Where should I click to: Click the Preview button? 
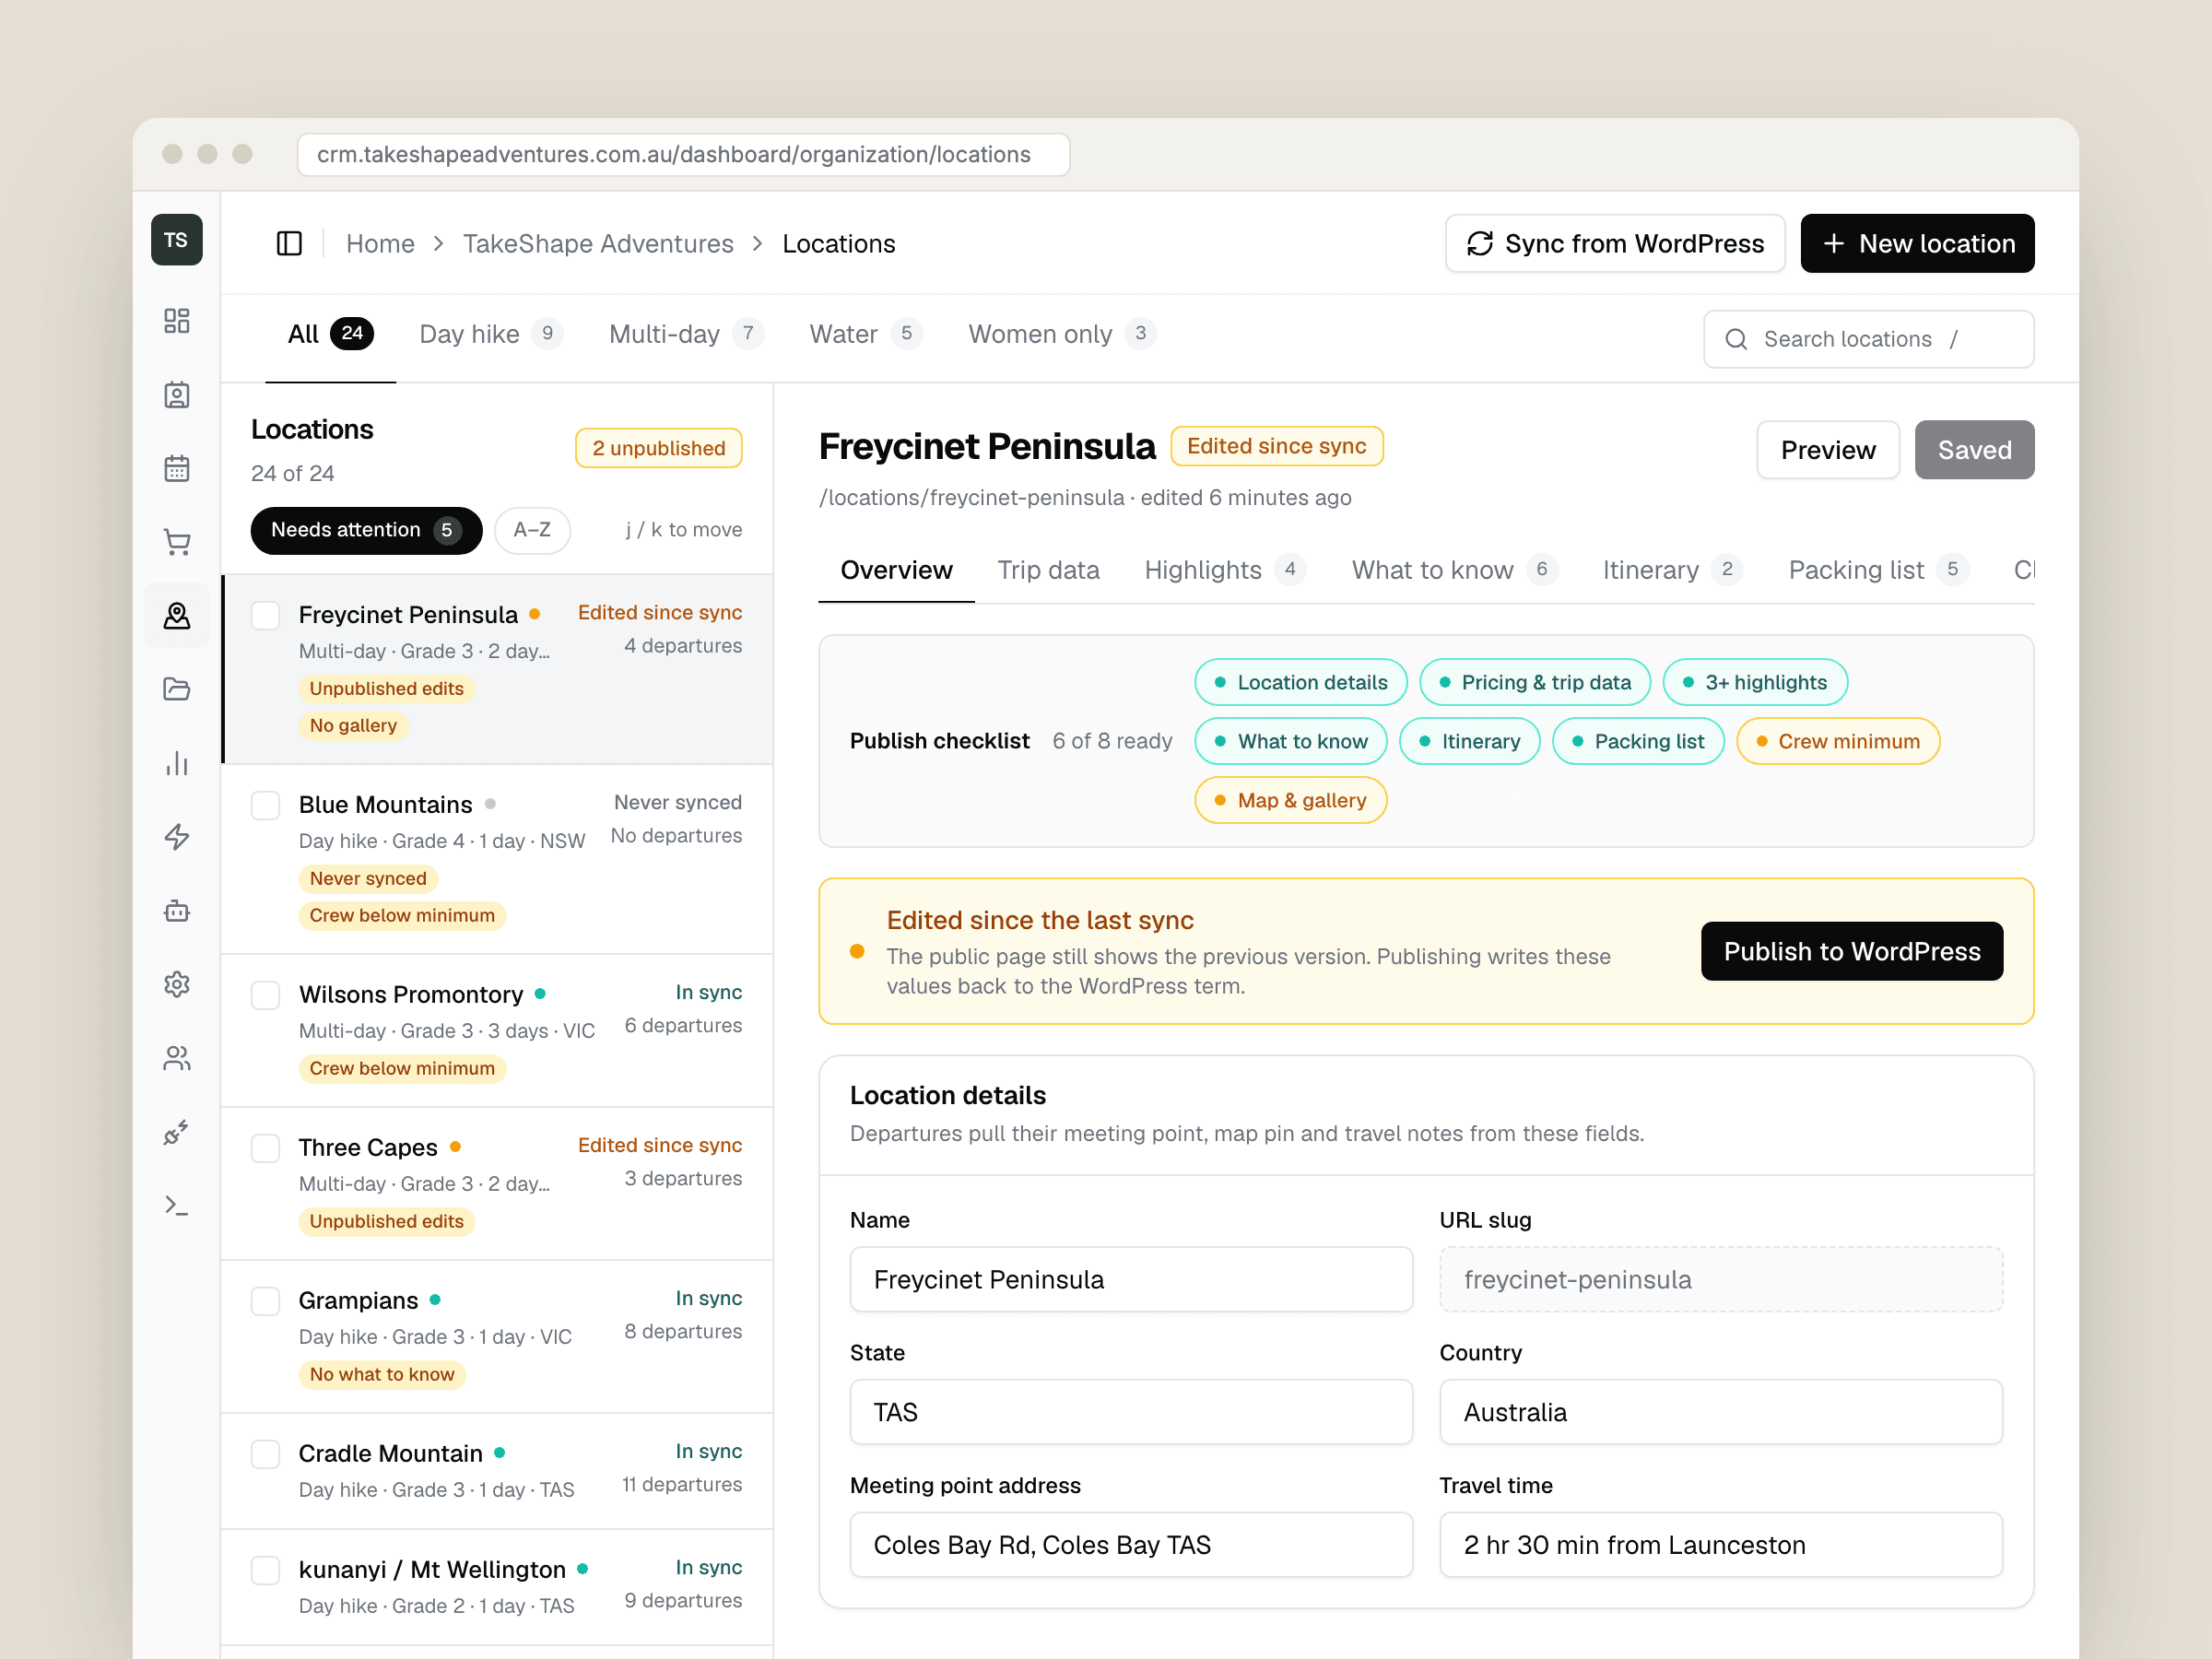point(1828,450)
